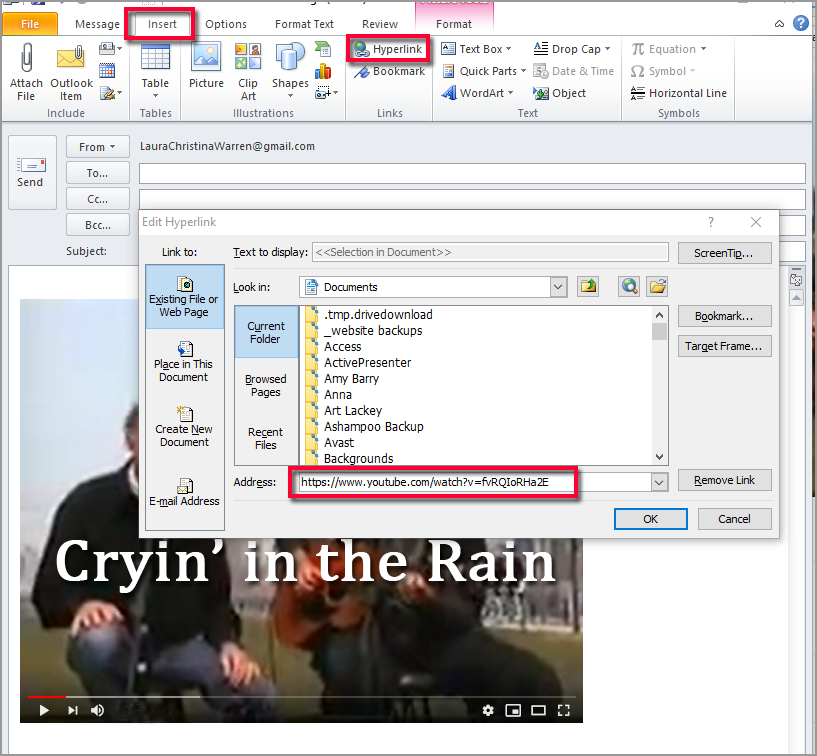Insert a Picture from the ribbon
Viewport: 817px width, 756px height.
pos(206,66)
